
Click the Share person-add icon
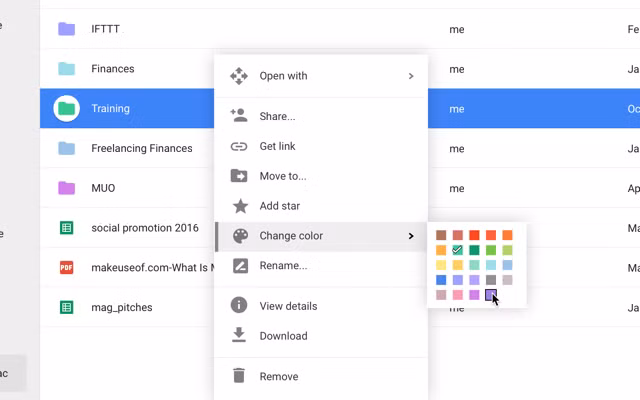(x=239, y=116)
